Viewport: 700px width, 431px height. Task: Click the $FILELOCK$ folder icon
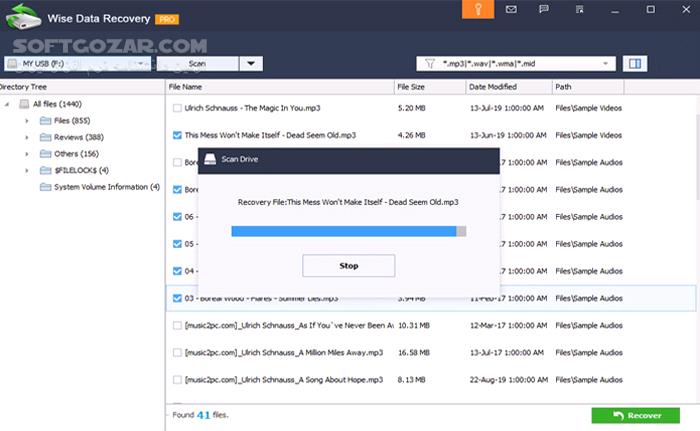click(45, 170)
